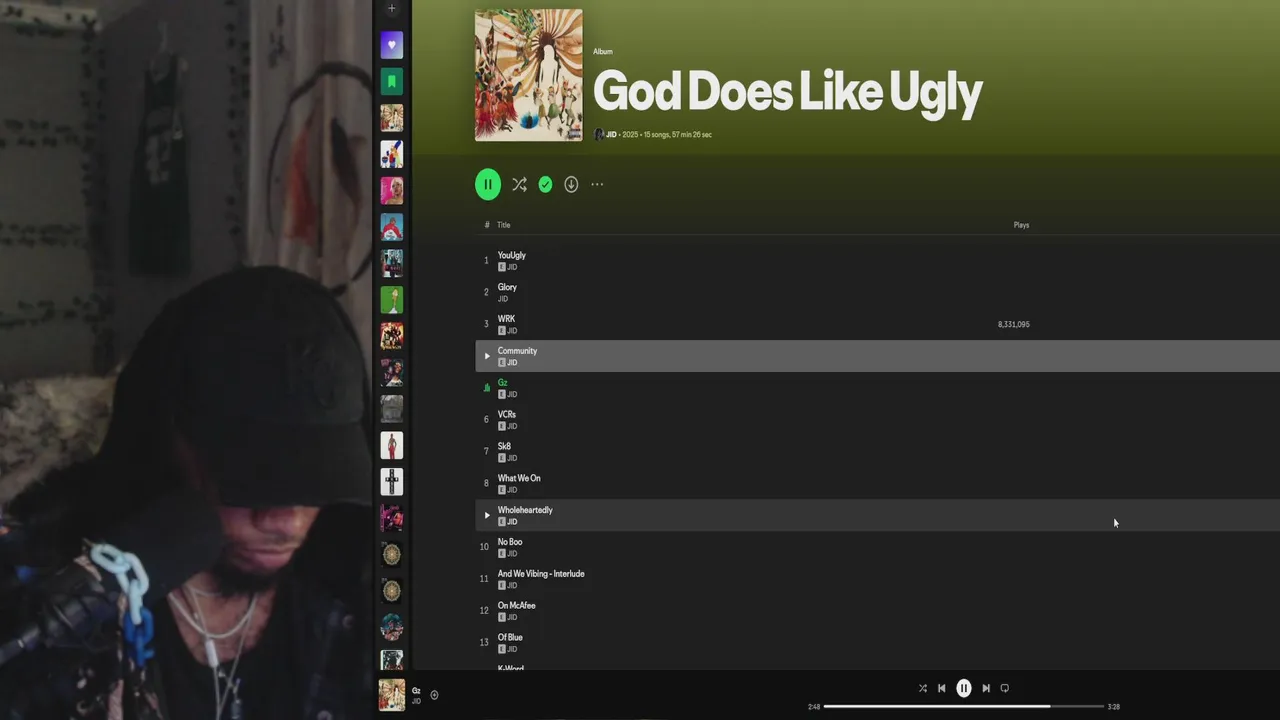Pause playback with white player bar button

click(x=964, y=688)
